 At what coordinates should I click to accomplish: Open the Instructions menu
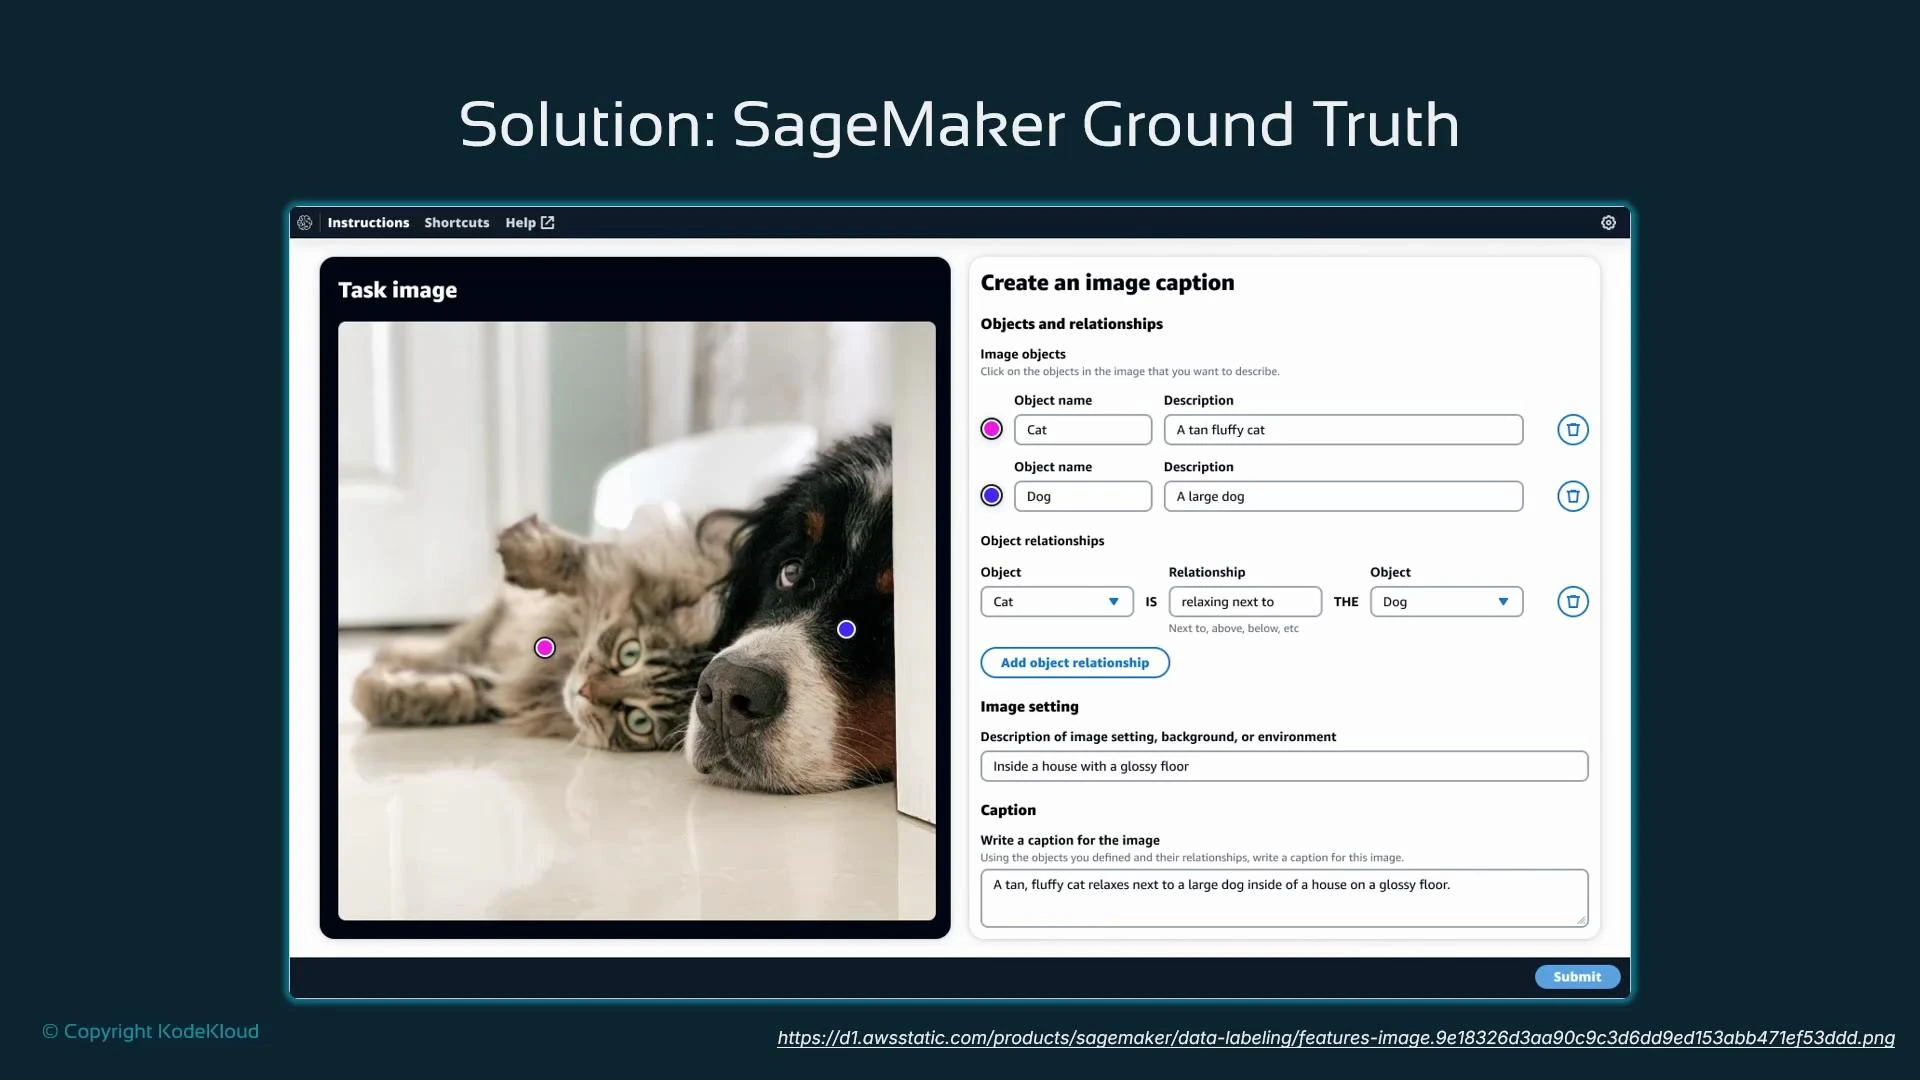368,222
